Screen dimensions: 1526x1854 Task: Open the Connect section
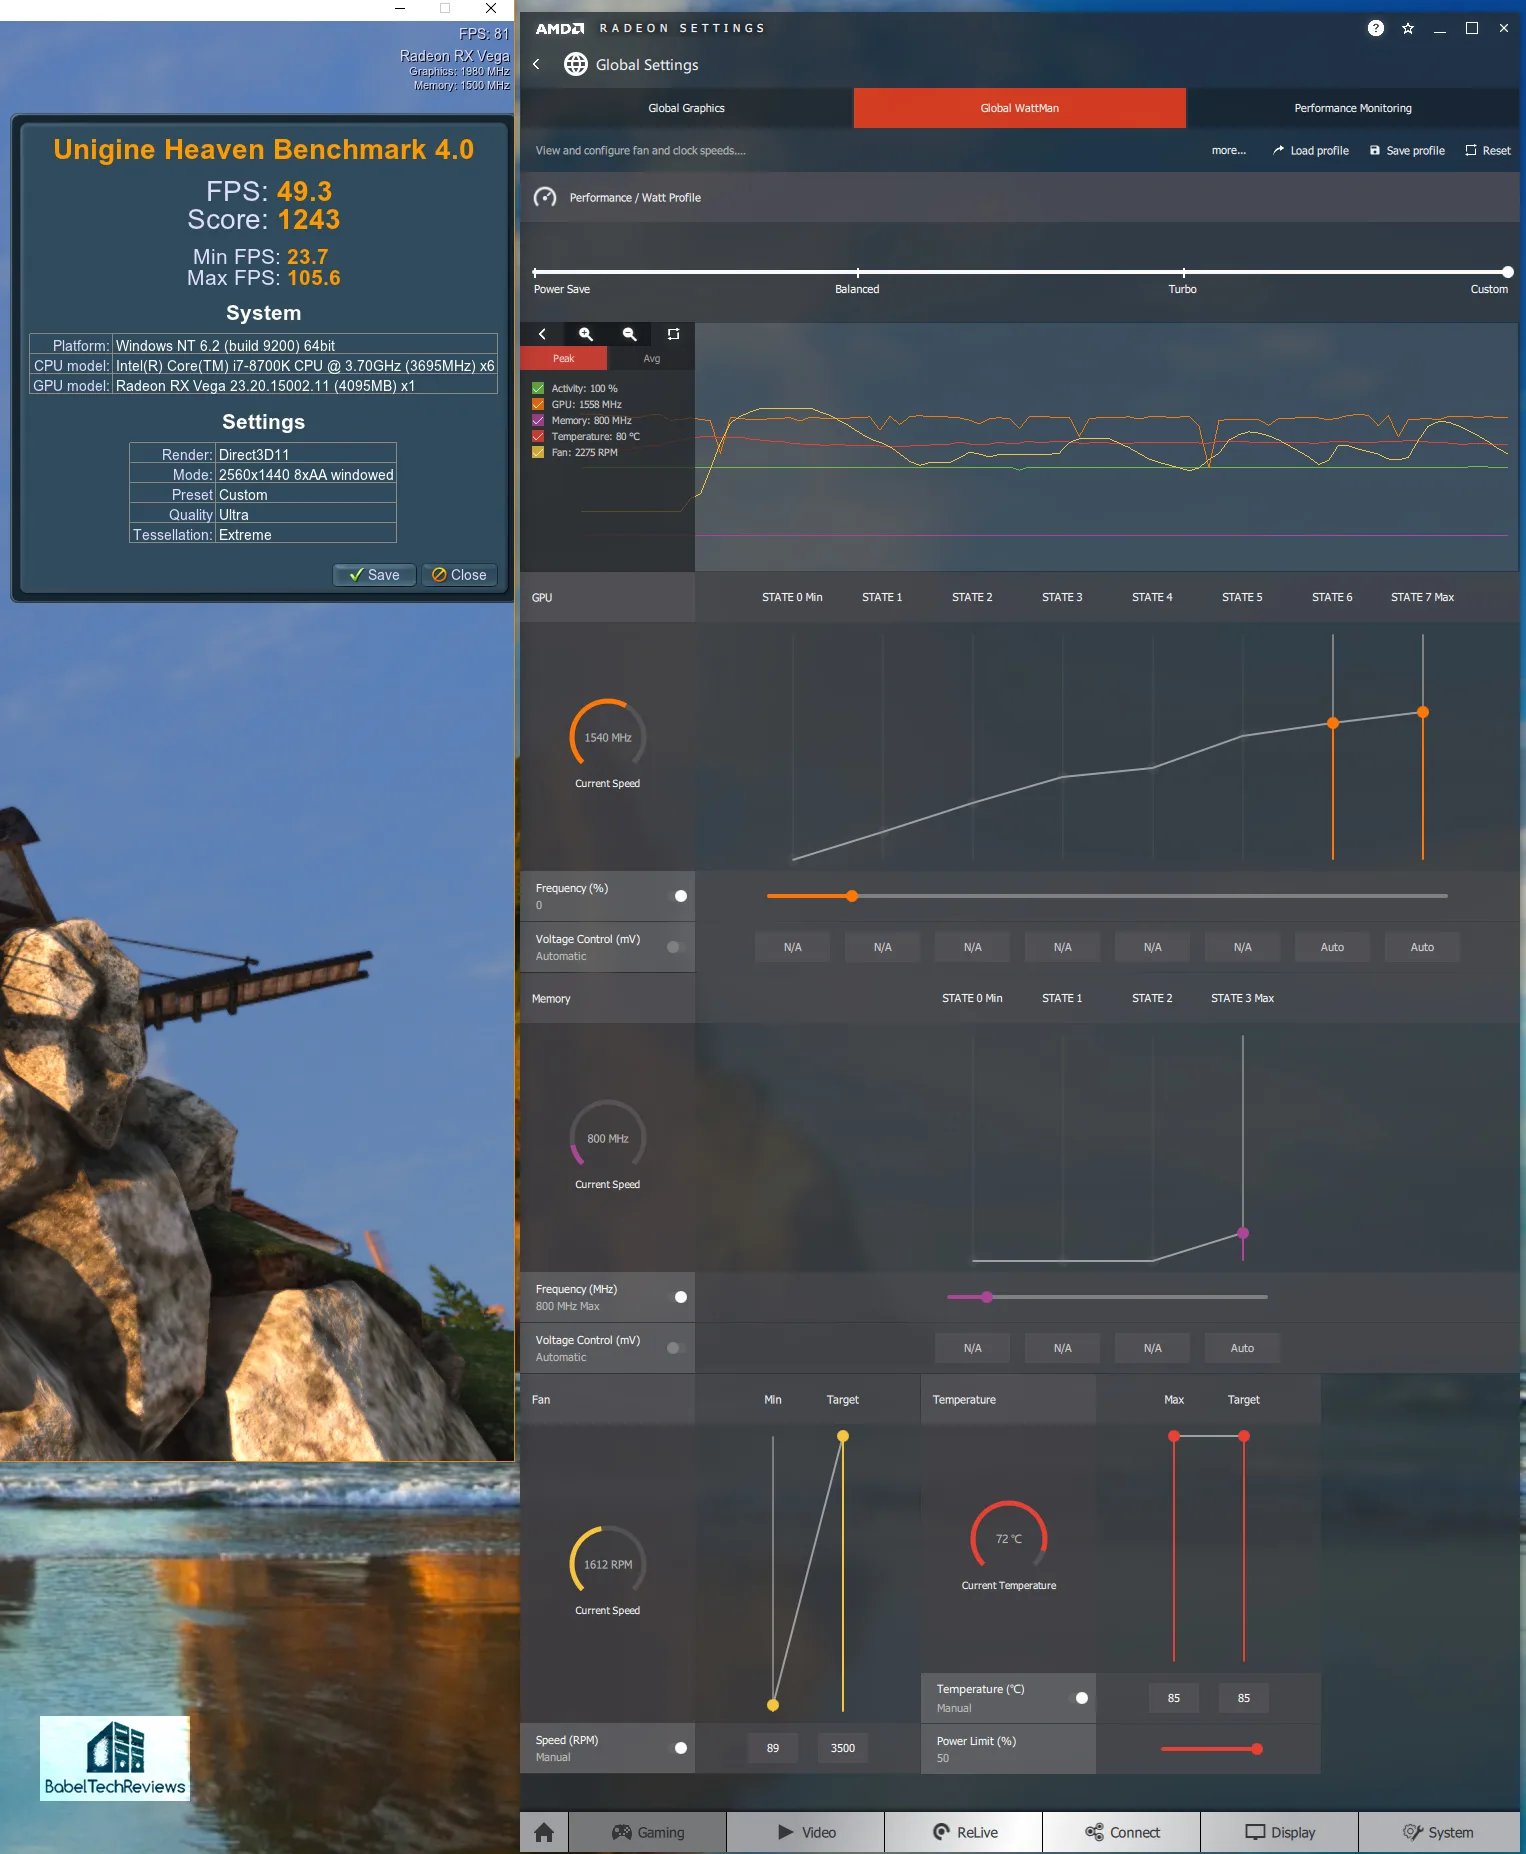pyautogui.click(x=1122, y=1832)
